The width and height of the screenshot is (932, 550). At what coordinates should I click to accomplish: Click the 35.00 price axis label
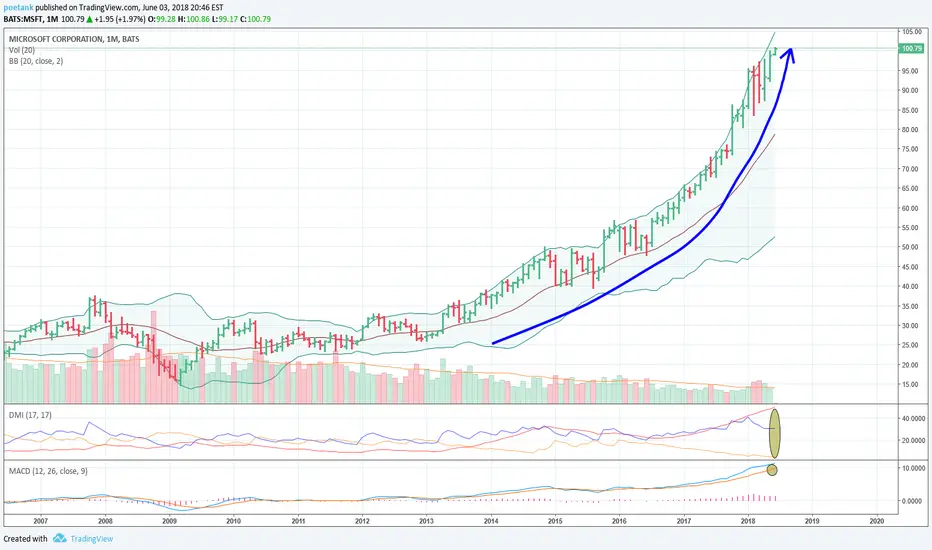pos(911,306)
